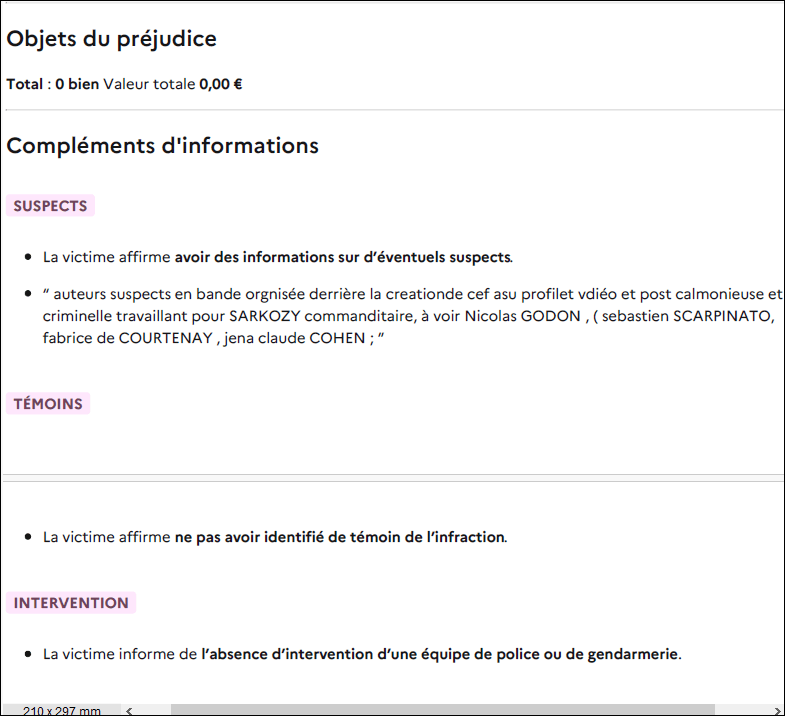The height and width of the screenshot is (716, 785).
Task: Select the TÉMOINS tag label
Action: point(48,404)
